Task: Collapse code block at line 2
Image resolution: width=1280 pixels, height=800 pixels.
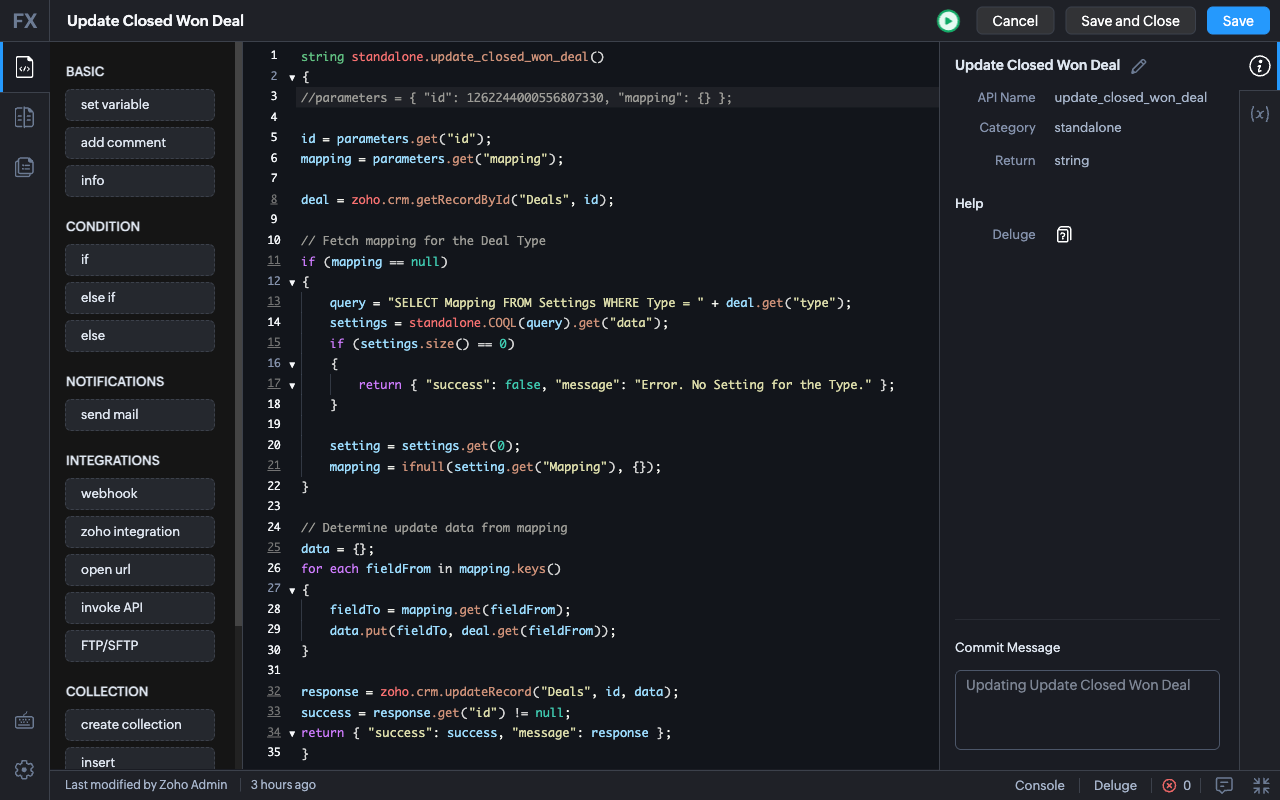Action: 292,77
